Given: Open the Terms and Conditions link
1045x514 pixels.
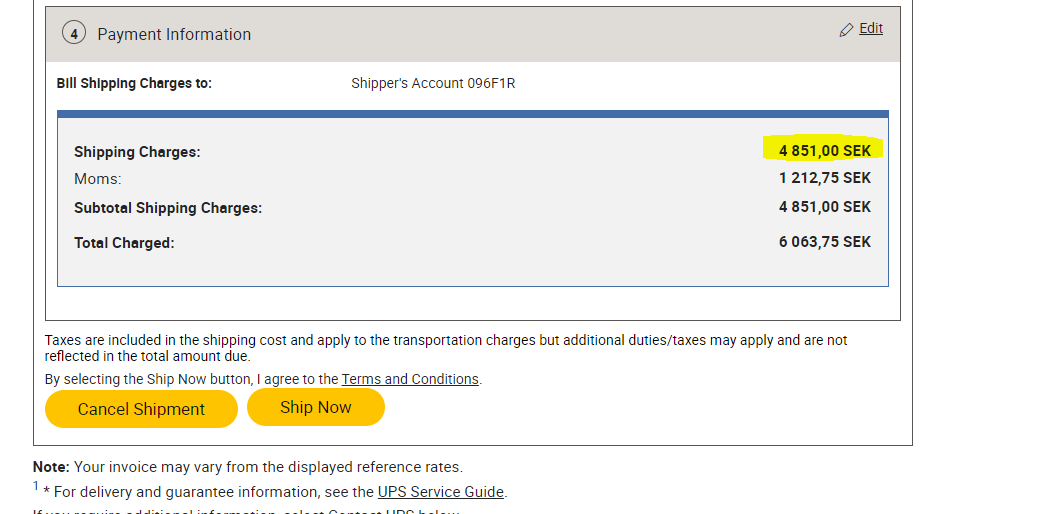Looking at the screenshot, I should click(410, 379).
